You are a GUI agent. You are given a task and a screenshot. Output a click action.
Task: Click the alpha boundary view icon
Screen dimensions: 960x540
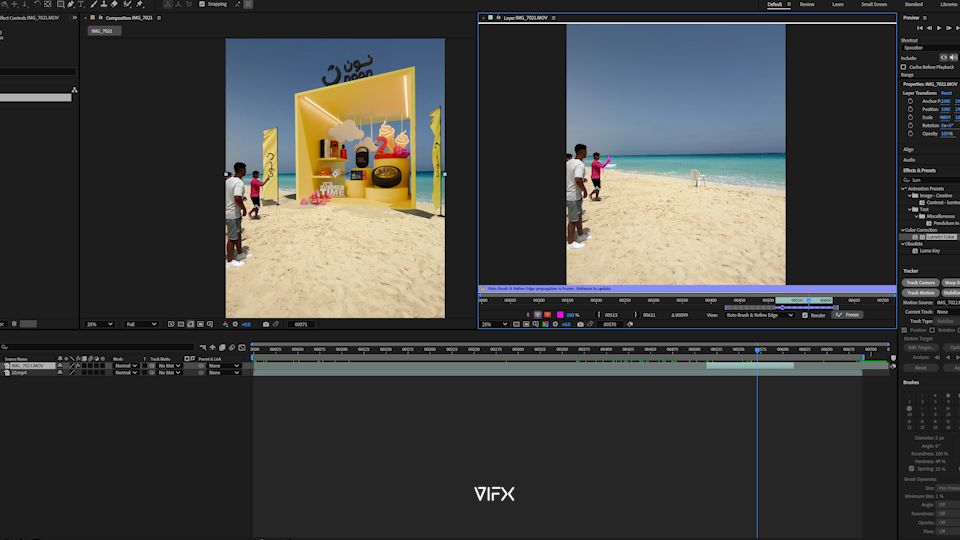click(538, 315)
